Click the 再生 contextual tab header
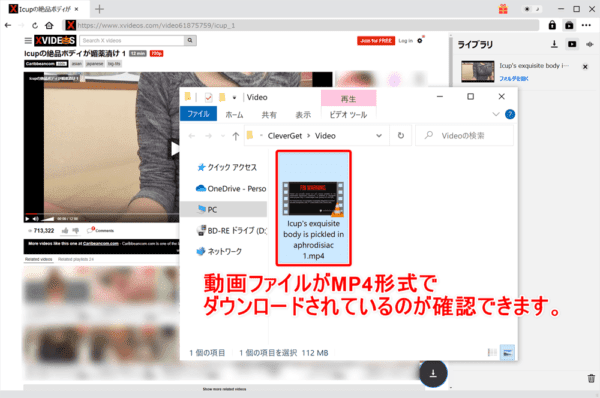This screenshot has height=398, width=600. coord(348,99)
